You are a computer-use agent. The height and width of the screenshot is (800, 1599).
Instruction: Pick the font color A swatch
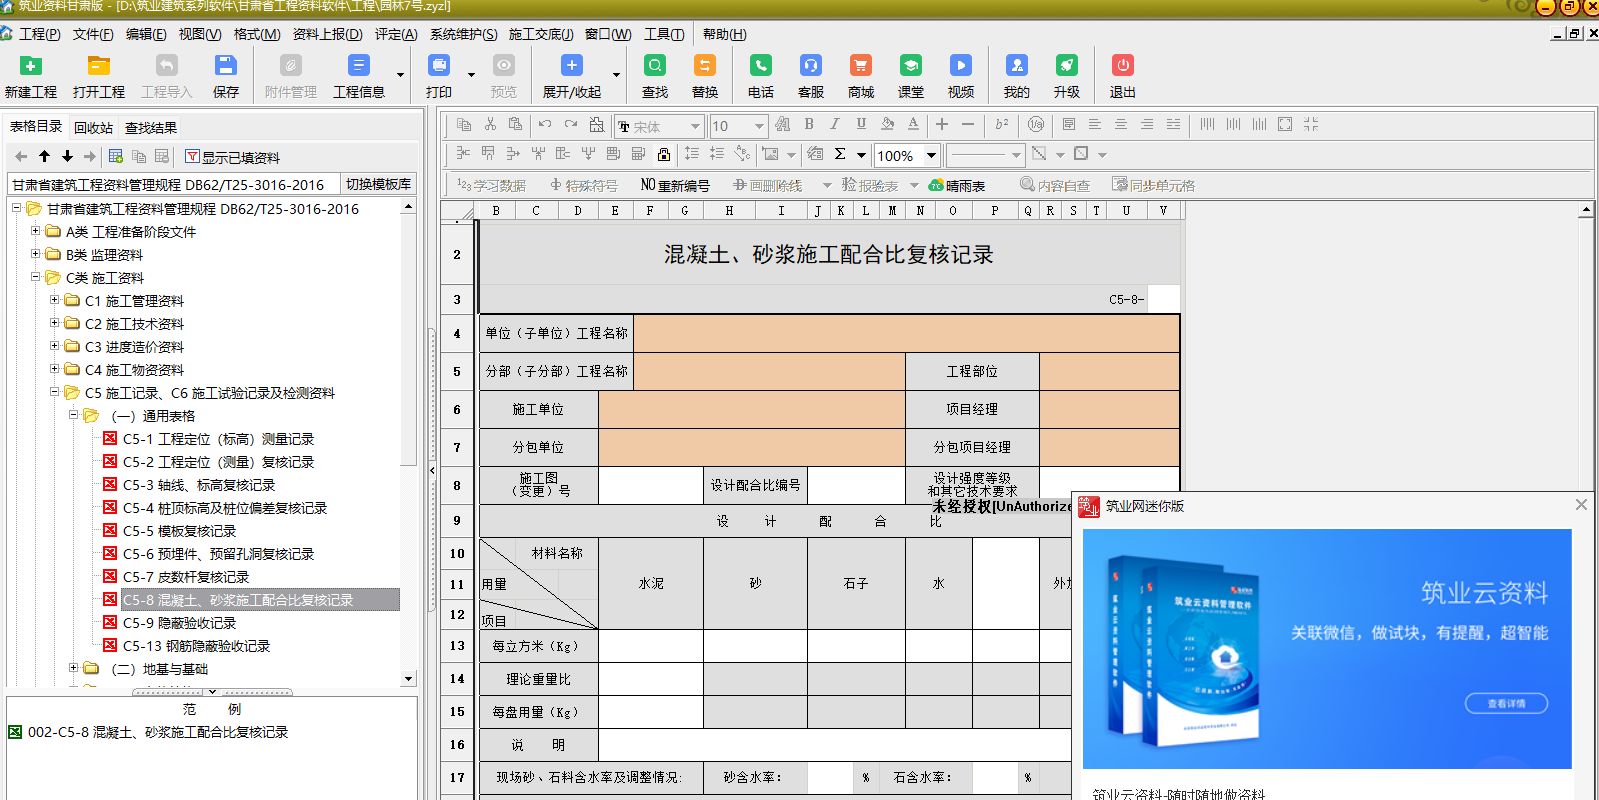pyautogui.click(x=913, y=125)
